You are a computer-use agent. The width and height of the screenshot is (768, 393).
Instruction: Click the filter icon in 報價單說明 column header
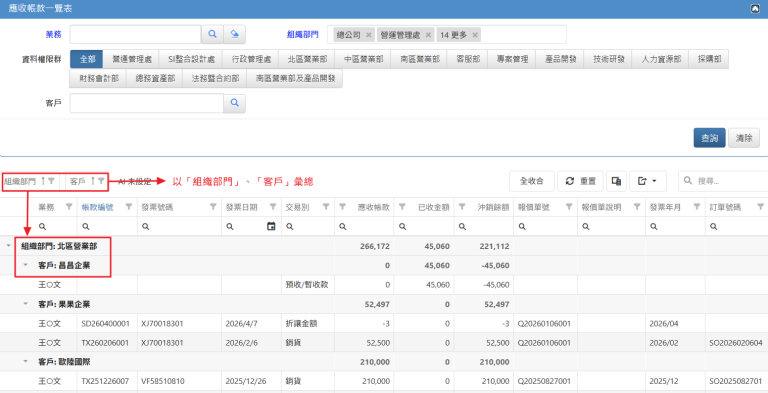(636, 207)
